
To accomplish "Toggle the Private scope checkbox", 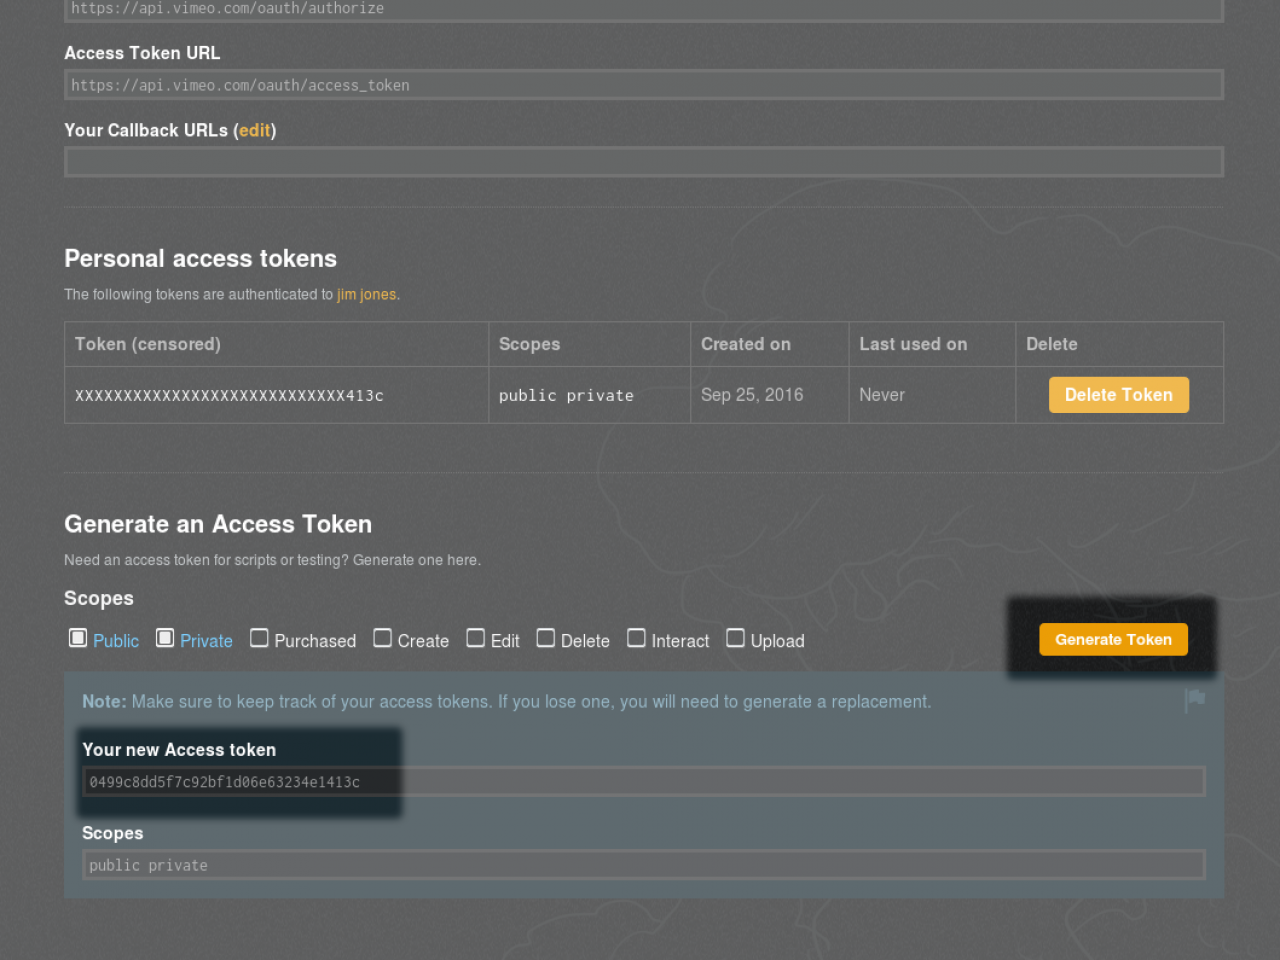I will (165, 638).
